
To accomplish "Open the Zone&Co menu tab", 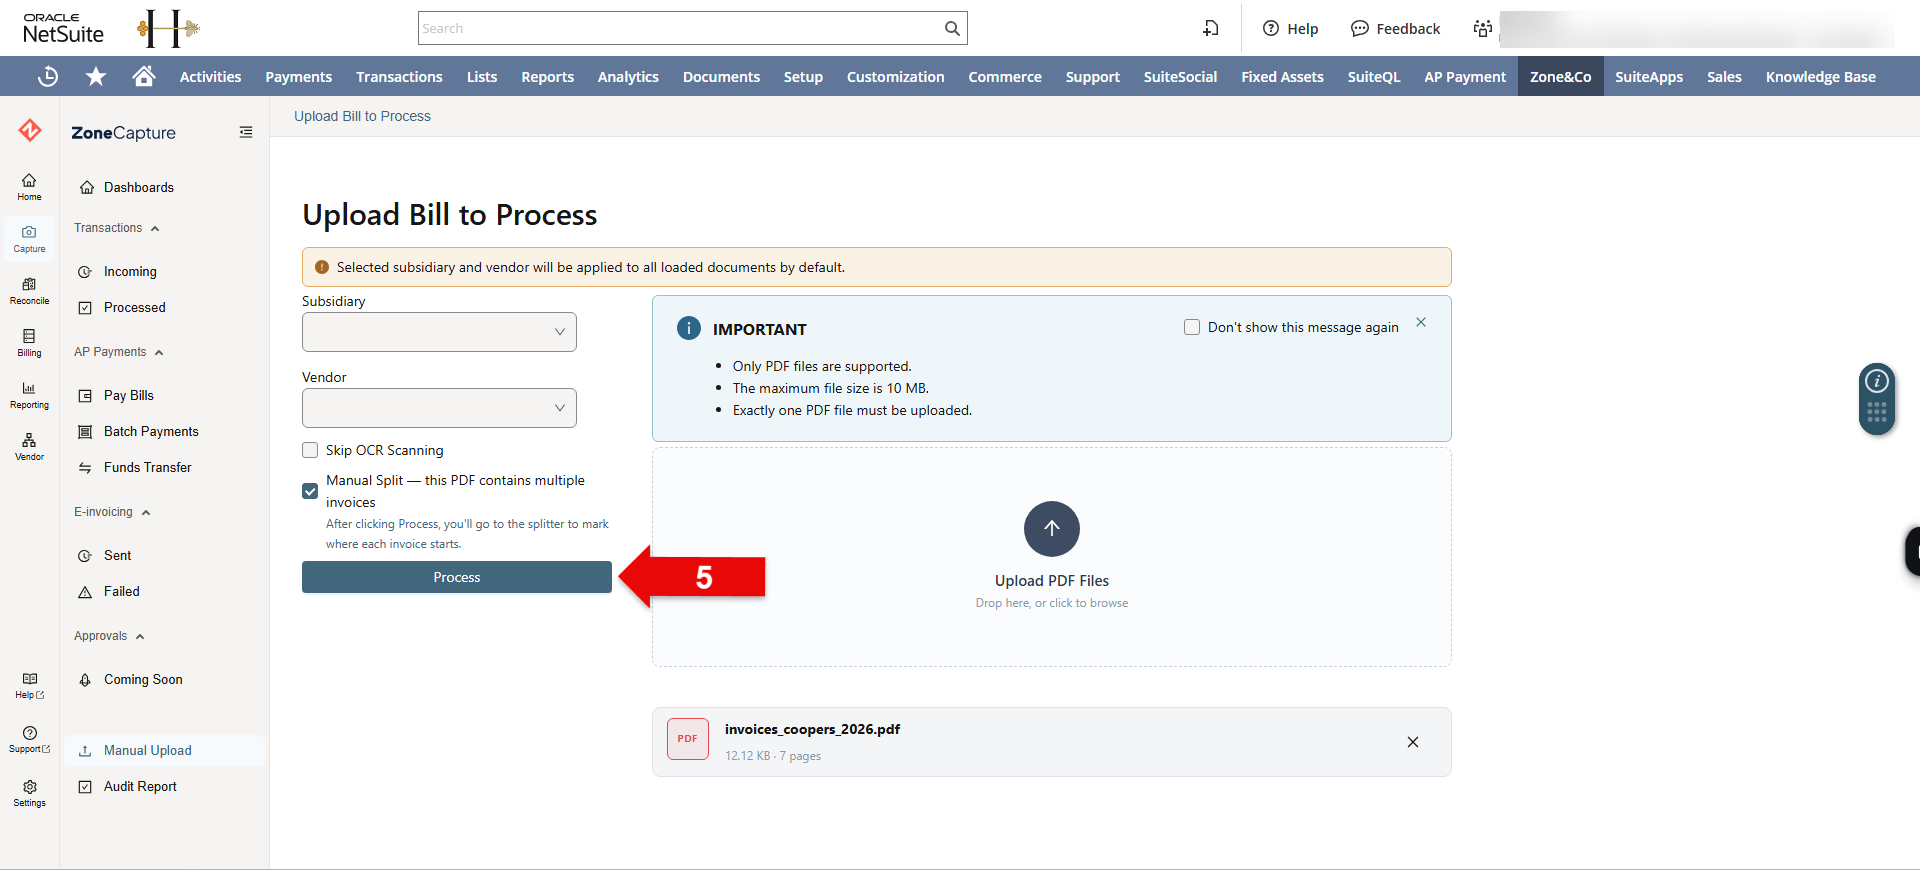I will [x=1560, y=76].
